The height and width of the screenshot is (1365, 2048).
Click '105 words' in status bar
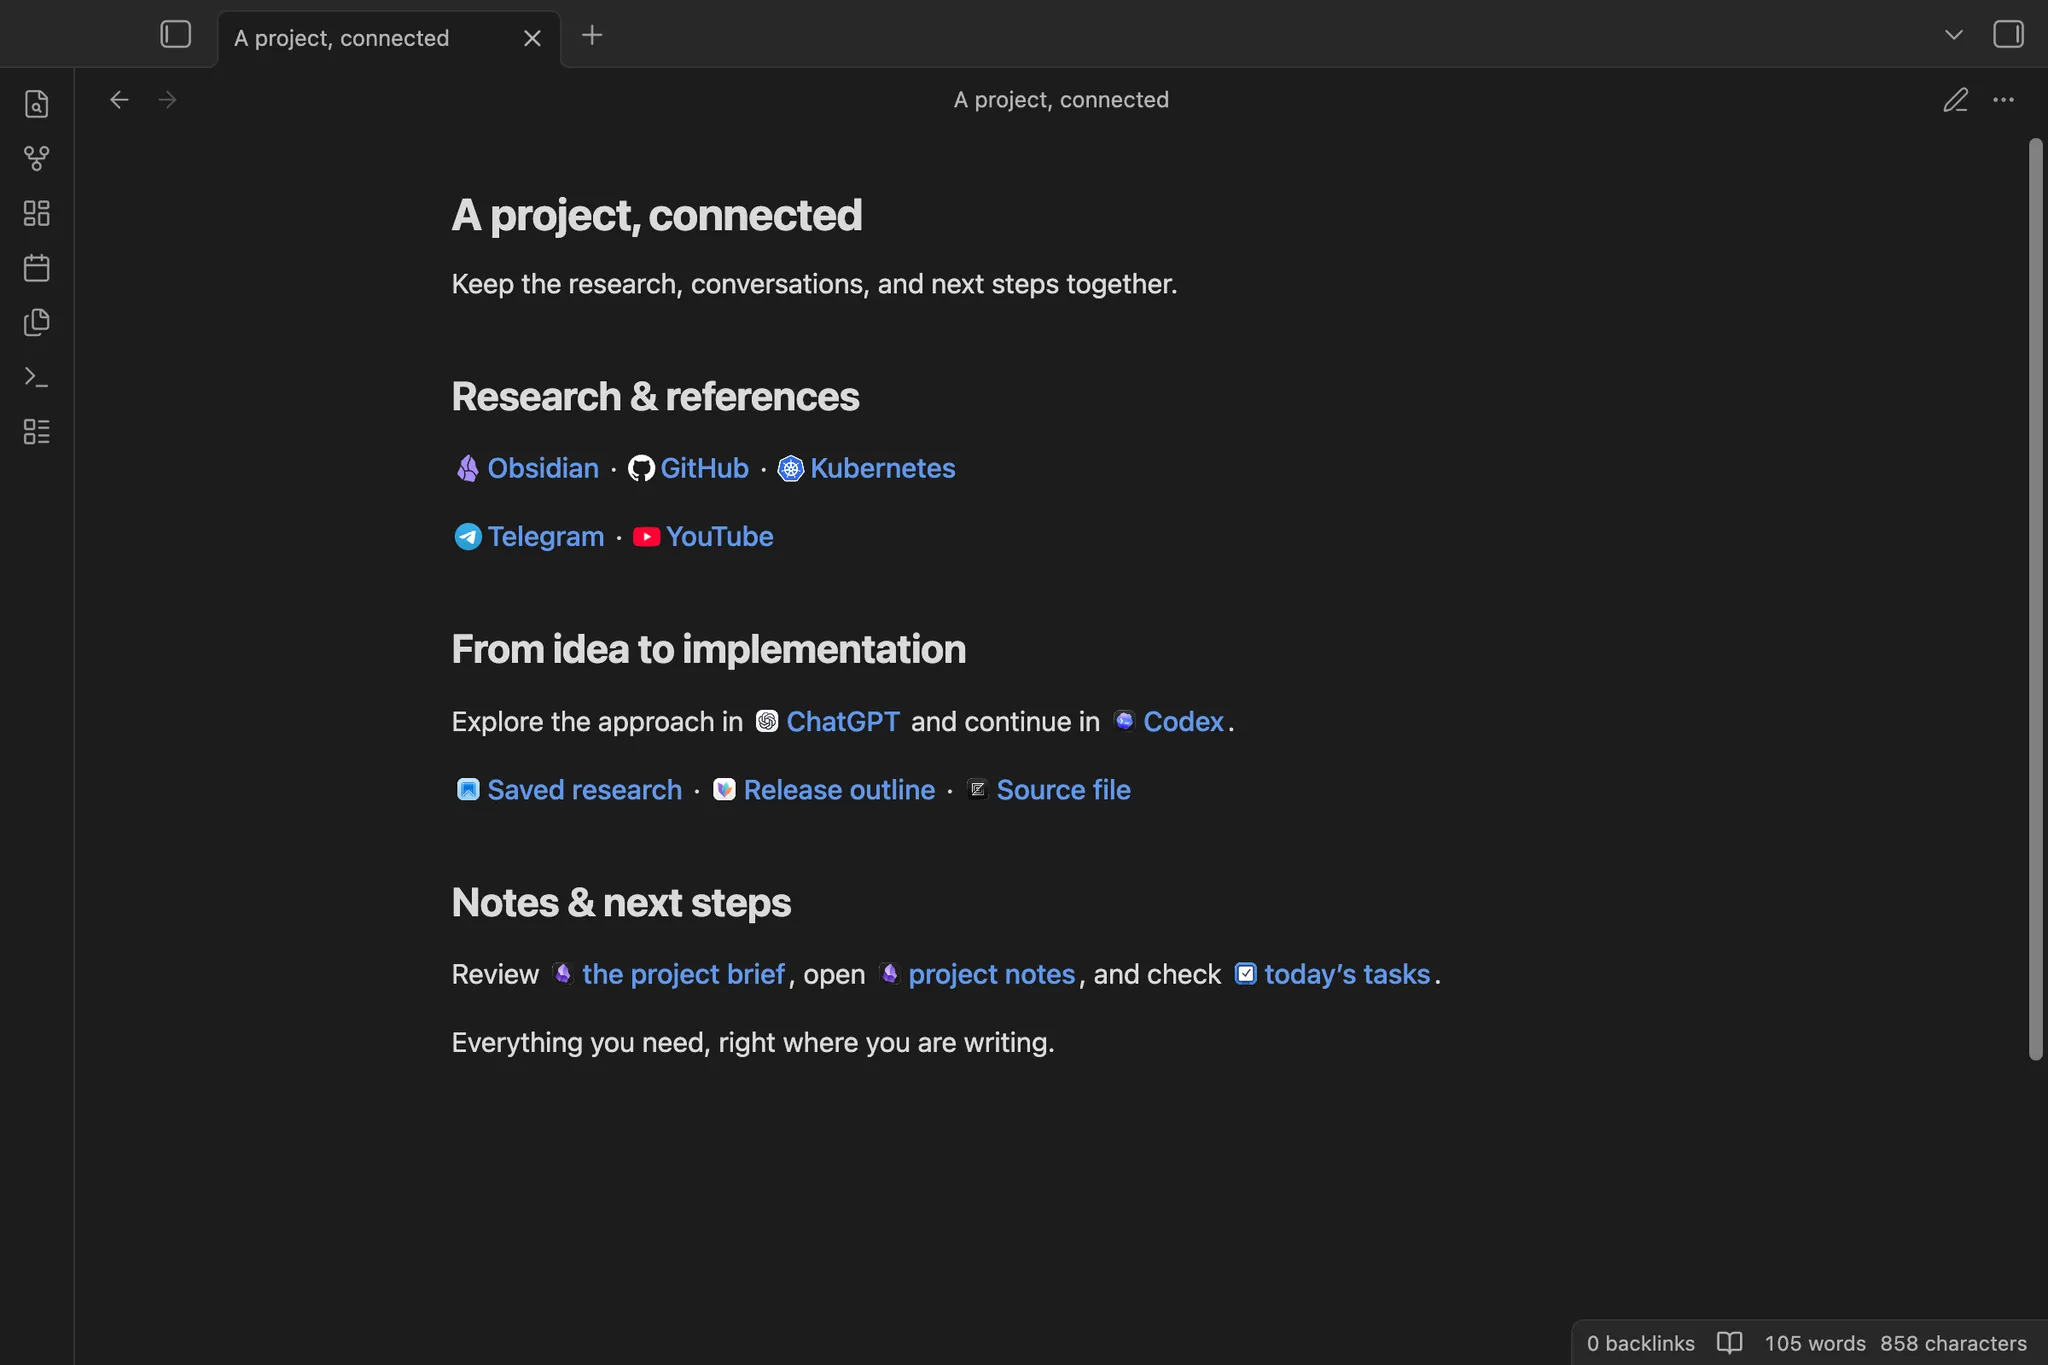1815,1343
